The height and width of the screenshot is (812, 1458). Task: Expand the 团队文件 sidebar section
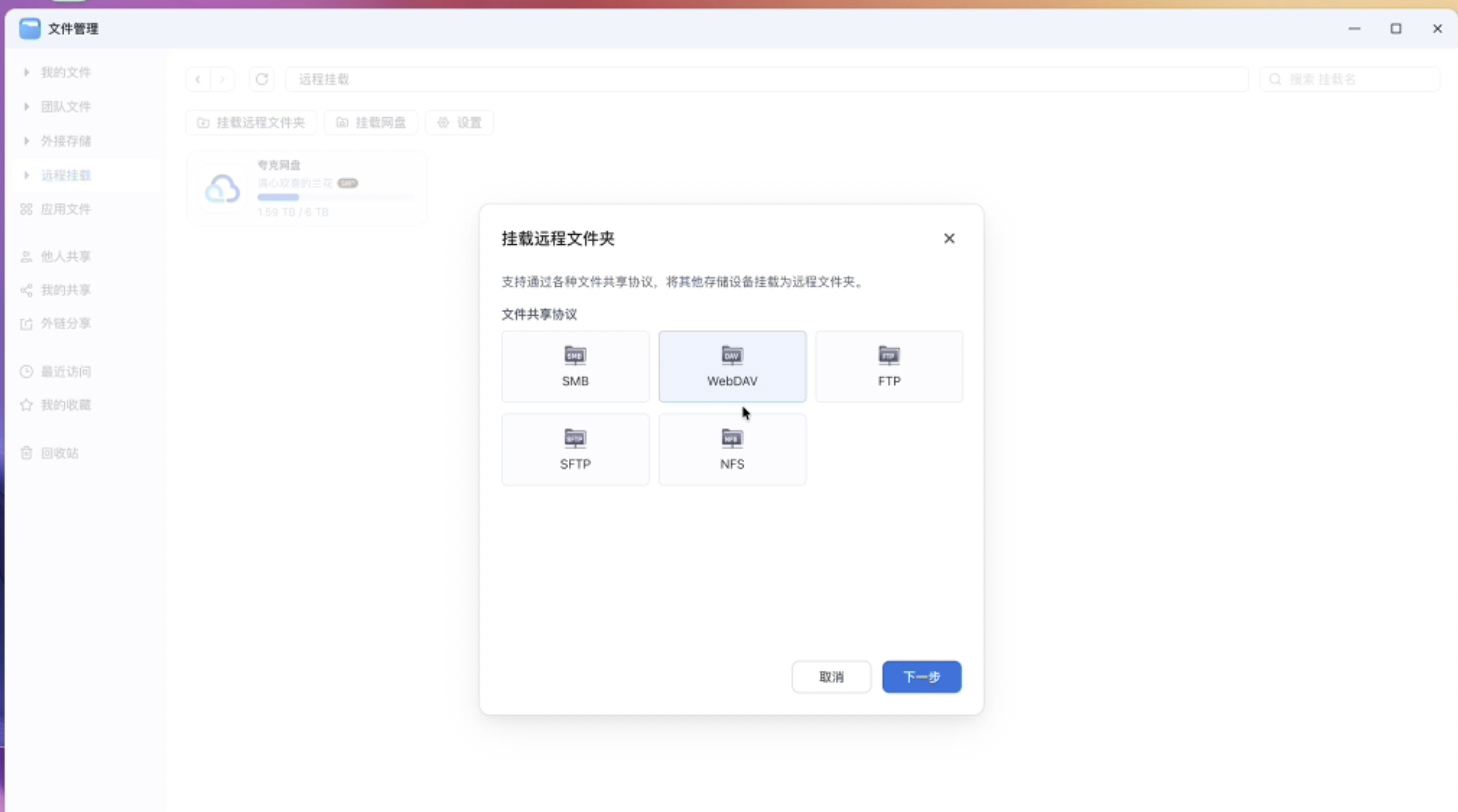(27, 107)
